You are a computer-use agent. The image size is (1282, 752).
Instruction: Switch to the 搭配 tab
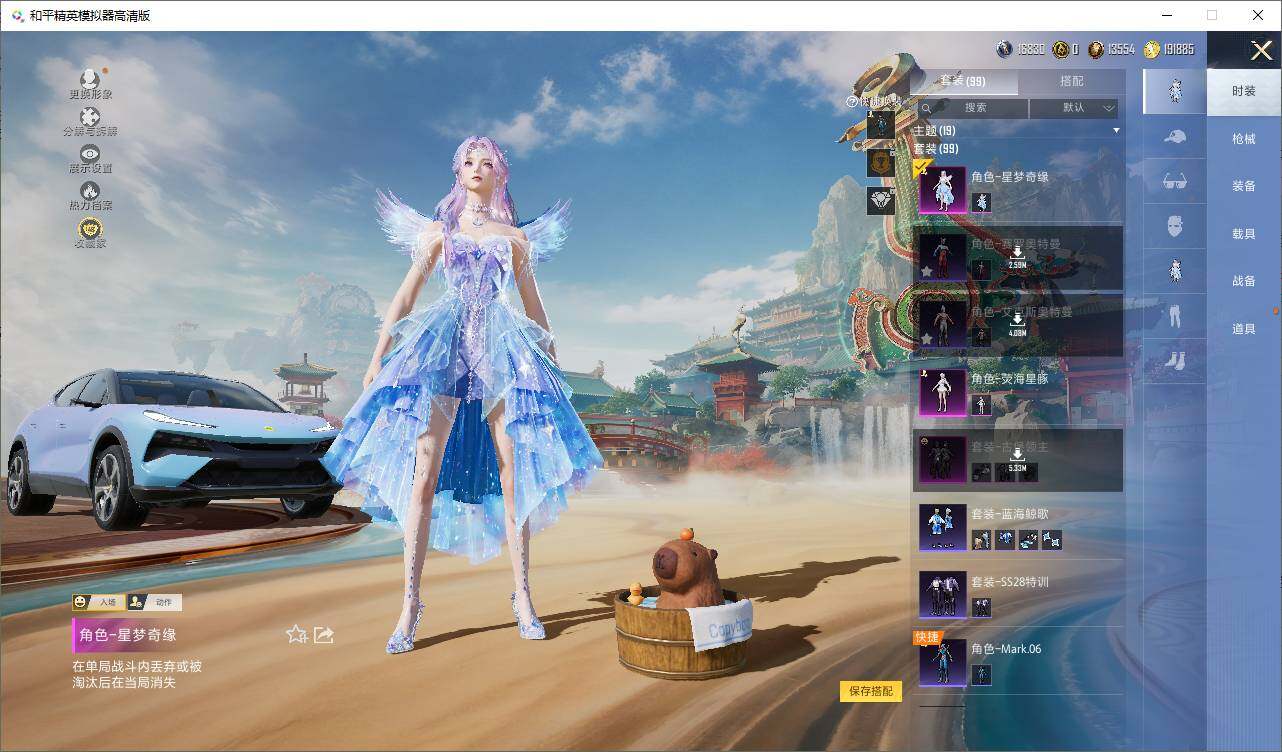click(x=1071, y=81)
